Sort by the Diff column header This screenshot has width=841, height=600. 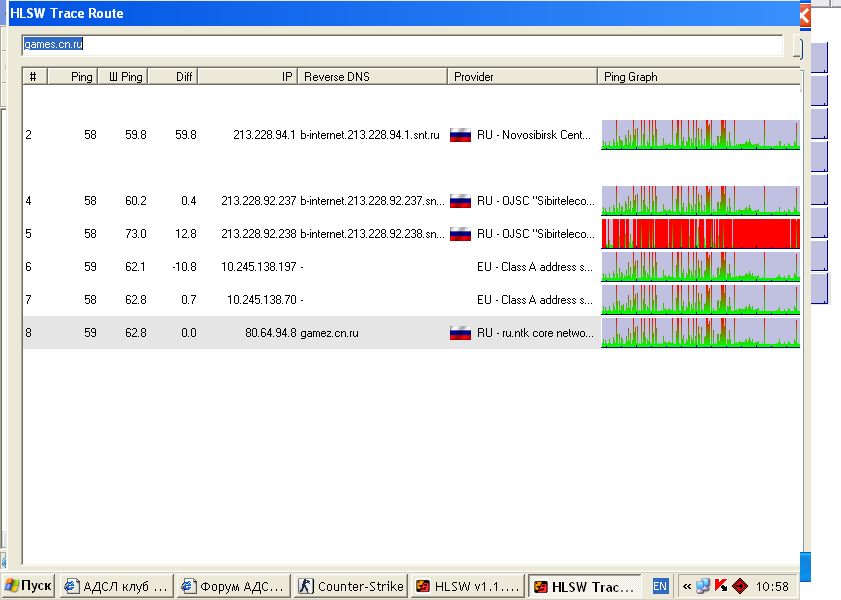[x=172, y=77]
